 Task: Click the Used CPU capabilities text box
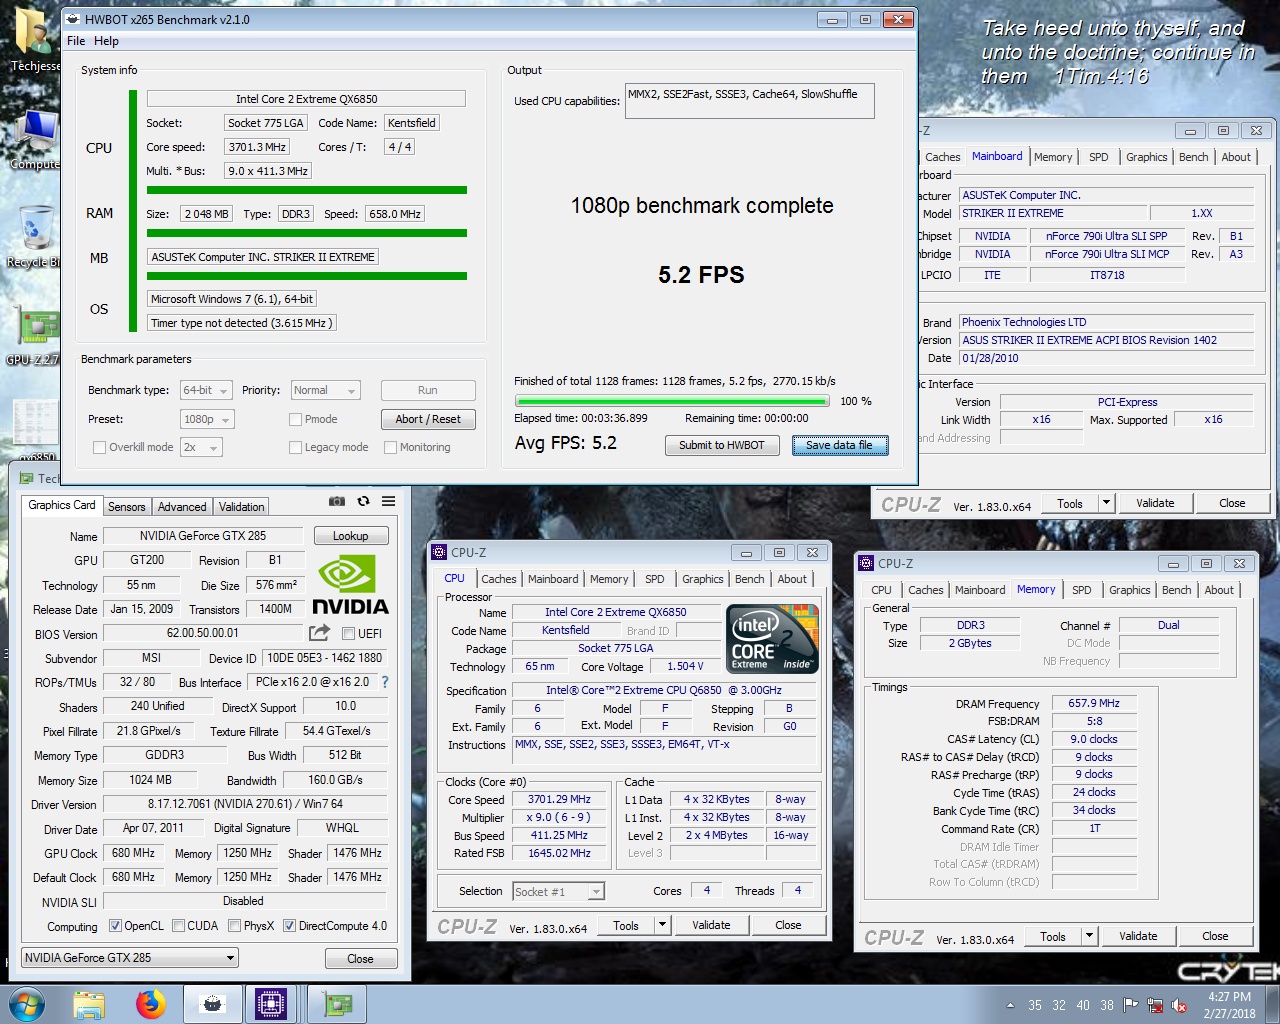click(x=749, y=101)
